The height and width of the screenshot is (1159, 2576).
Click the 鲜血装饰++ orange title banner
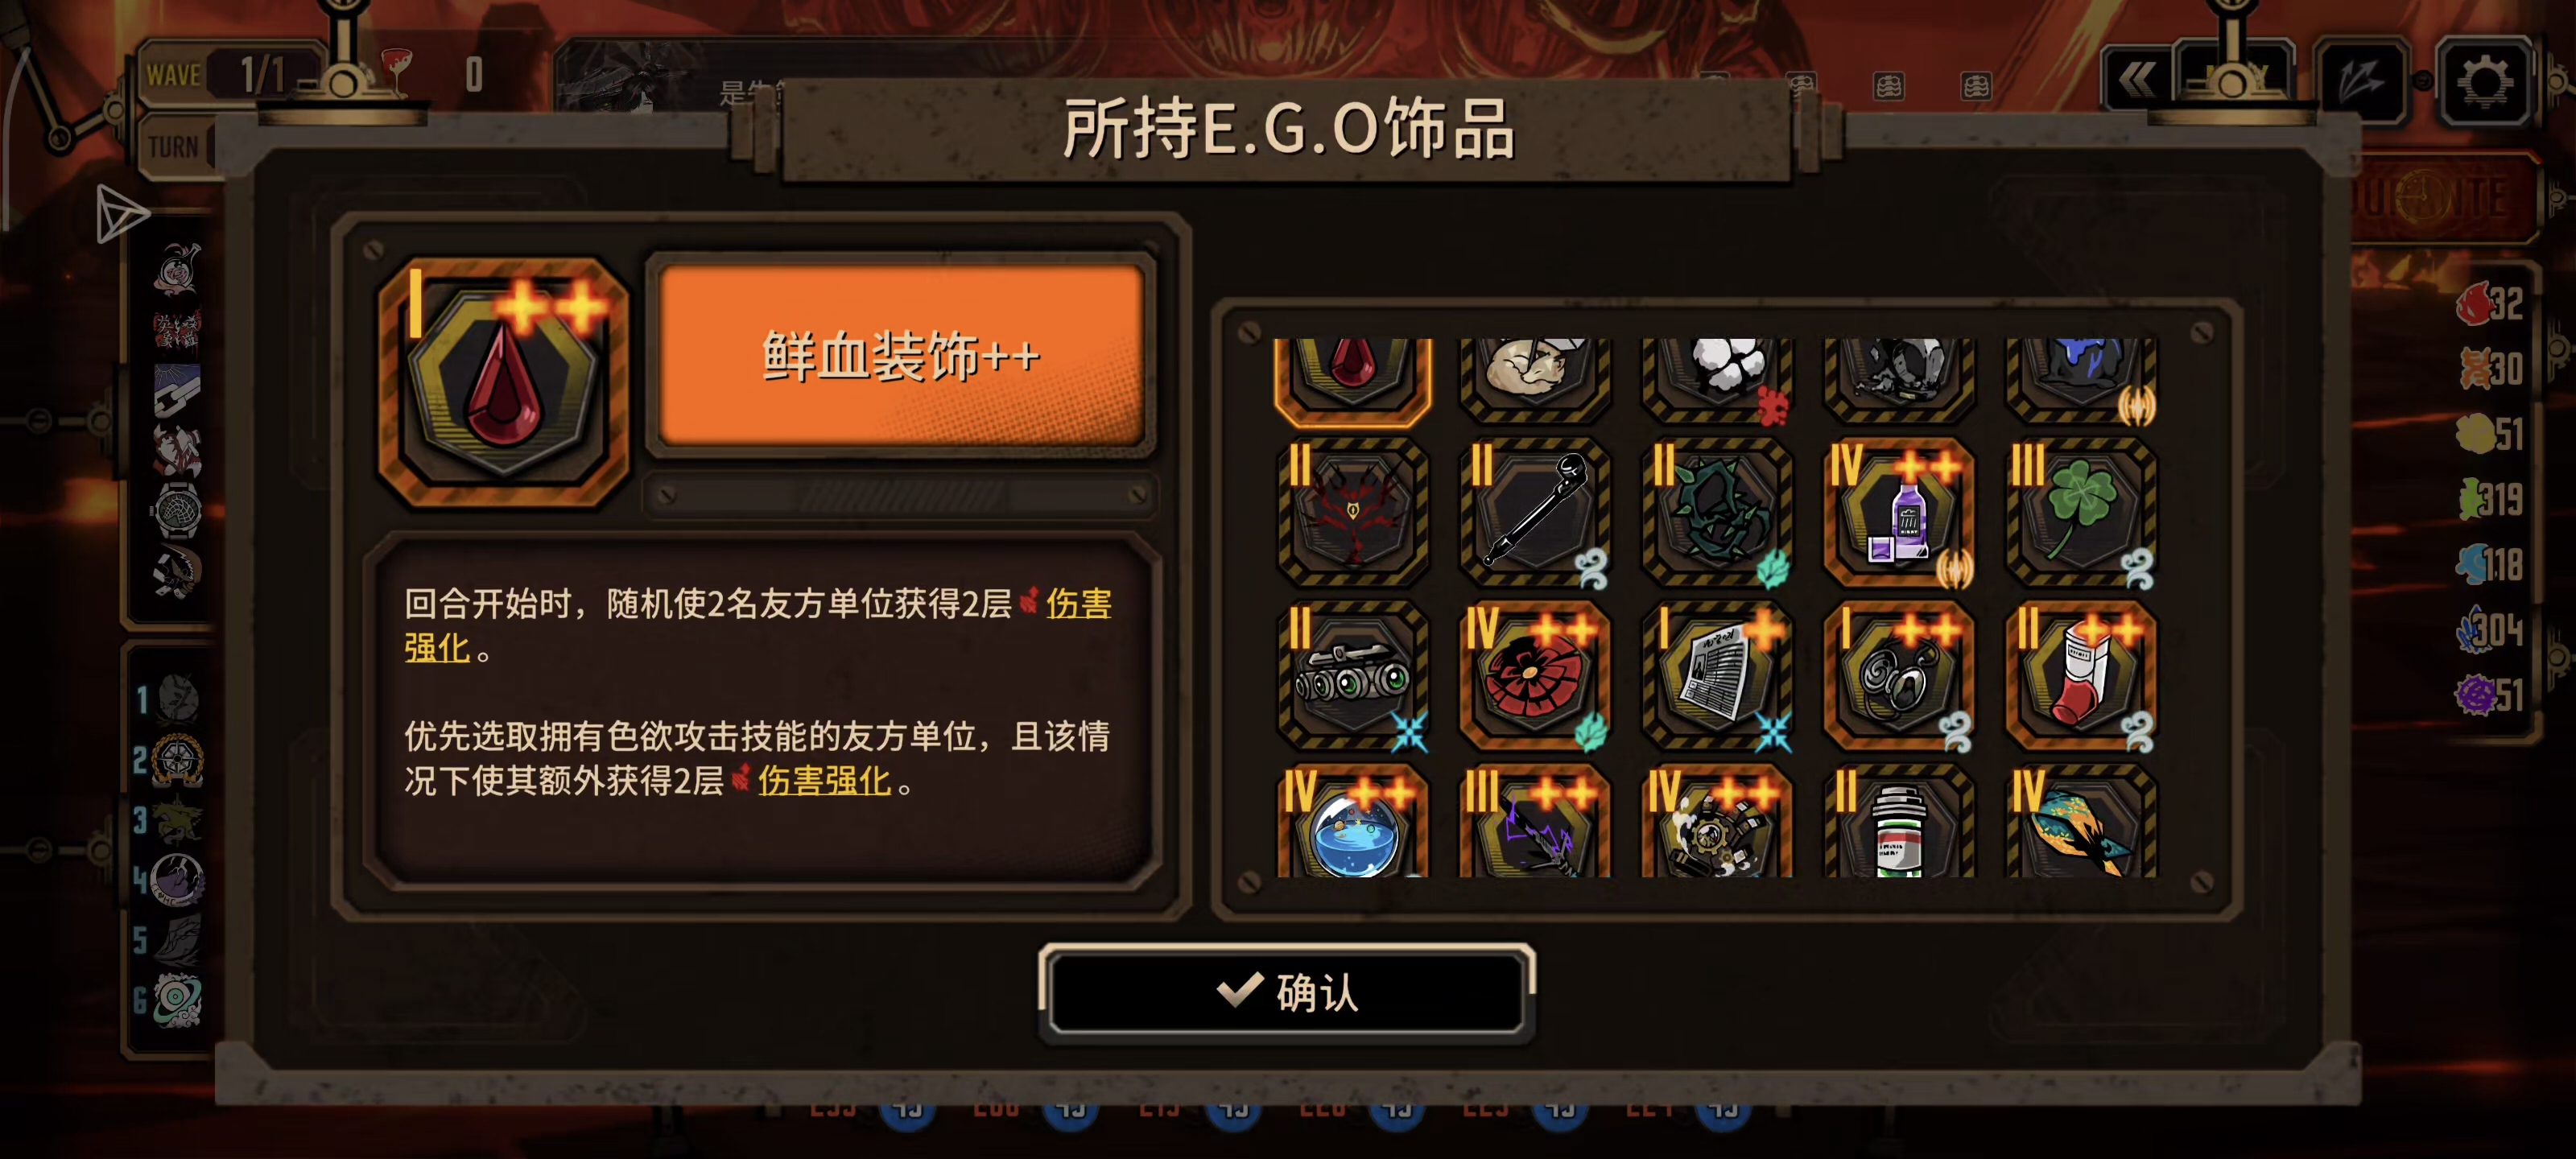(x=901, y=355)
